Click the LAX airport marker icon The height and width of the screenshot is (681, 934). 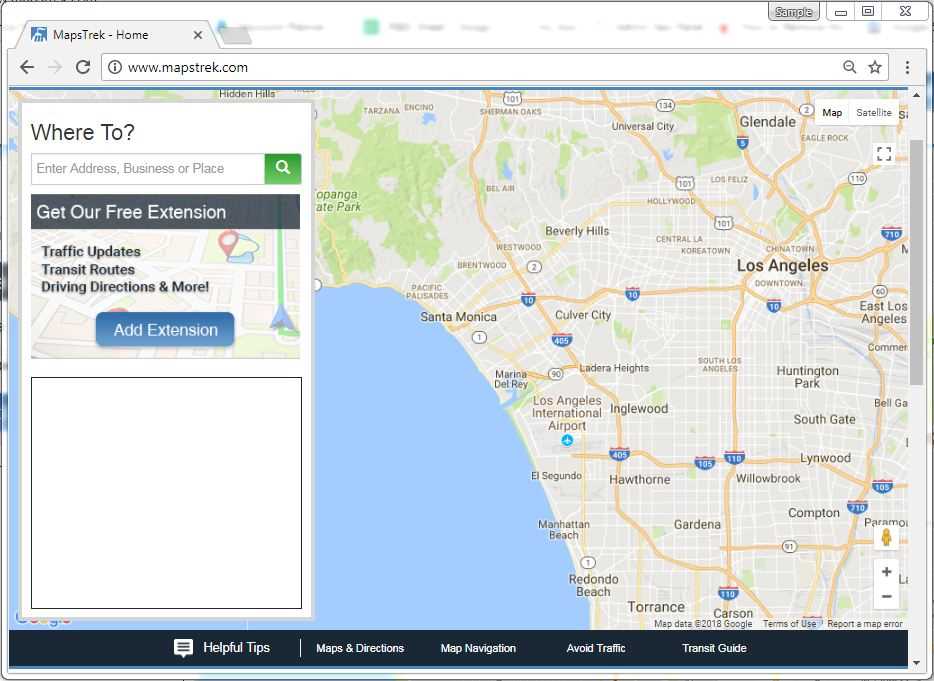coord(567,440)
